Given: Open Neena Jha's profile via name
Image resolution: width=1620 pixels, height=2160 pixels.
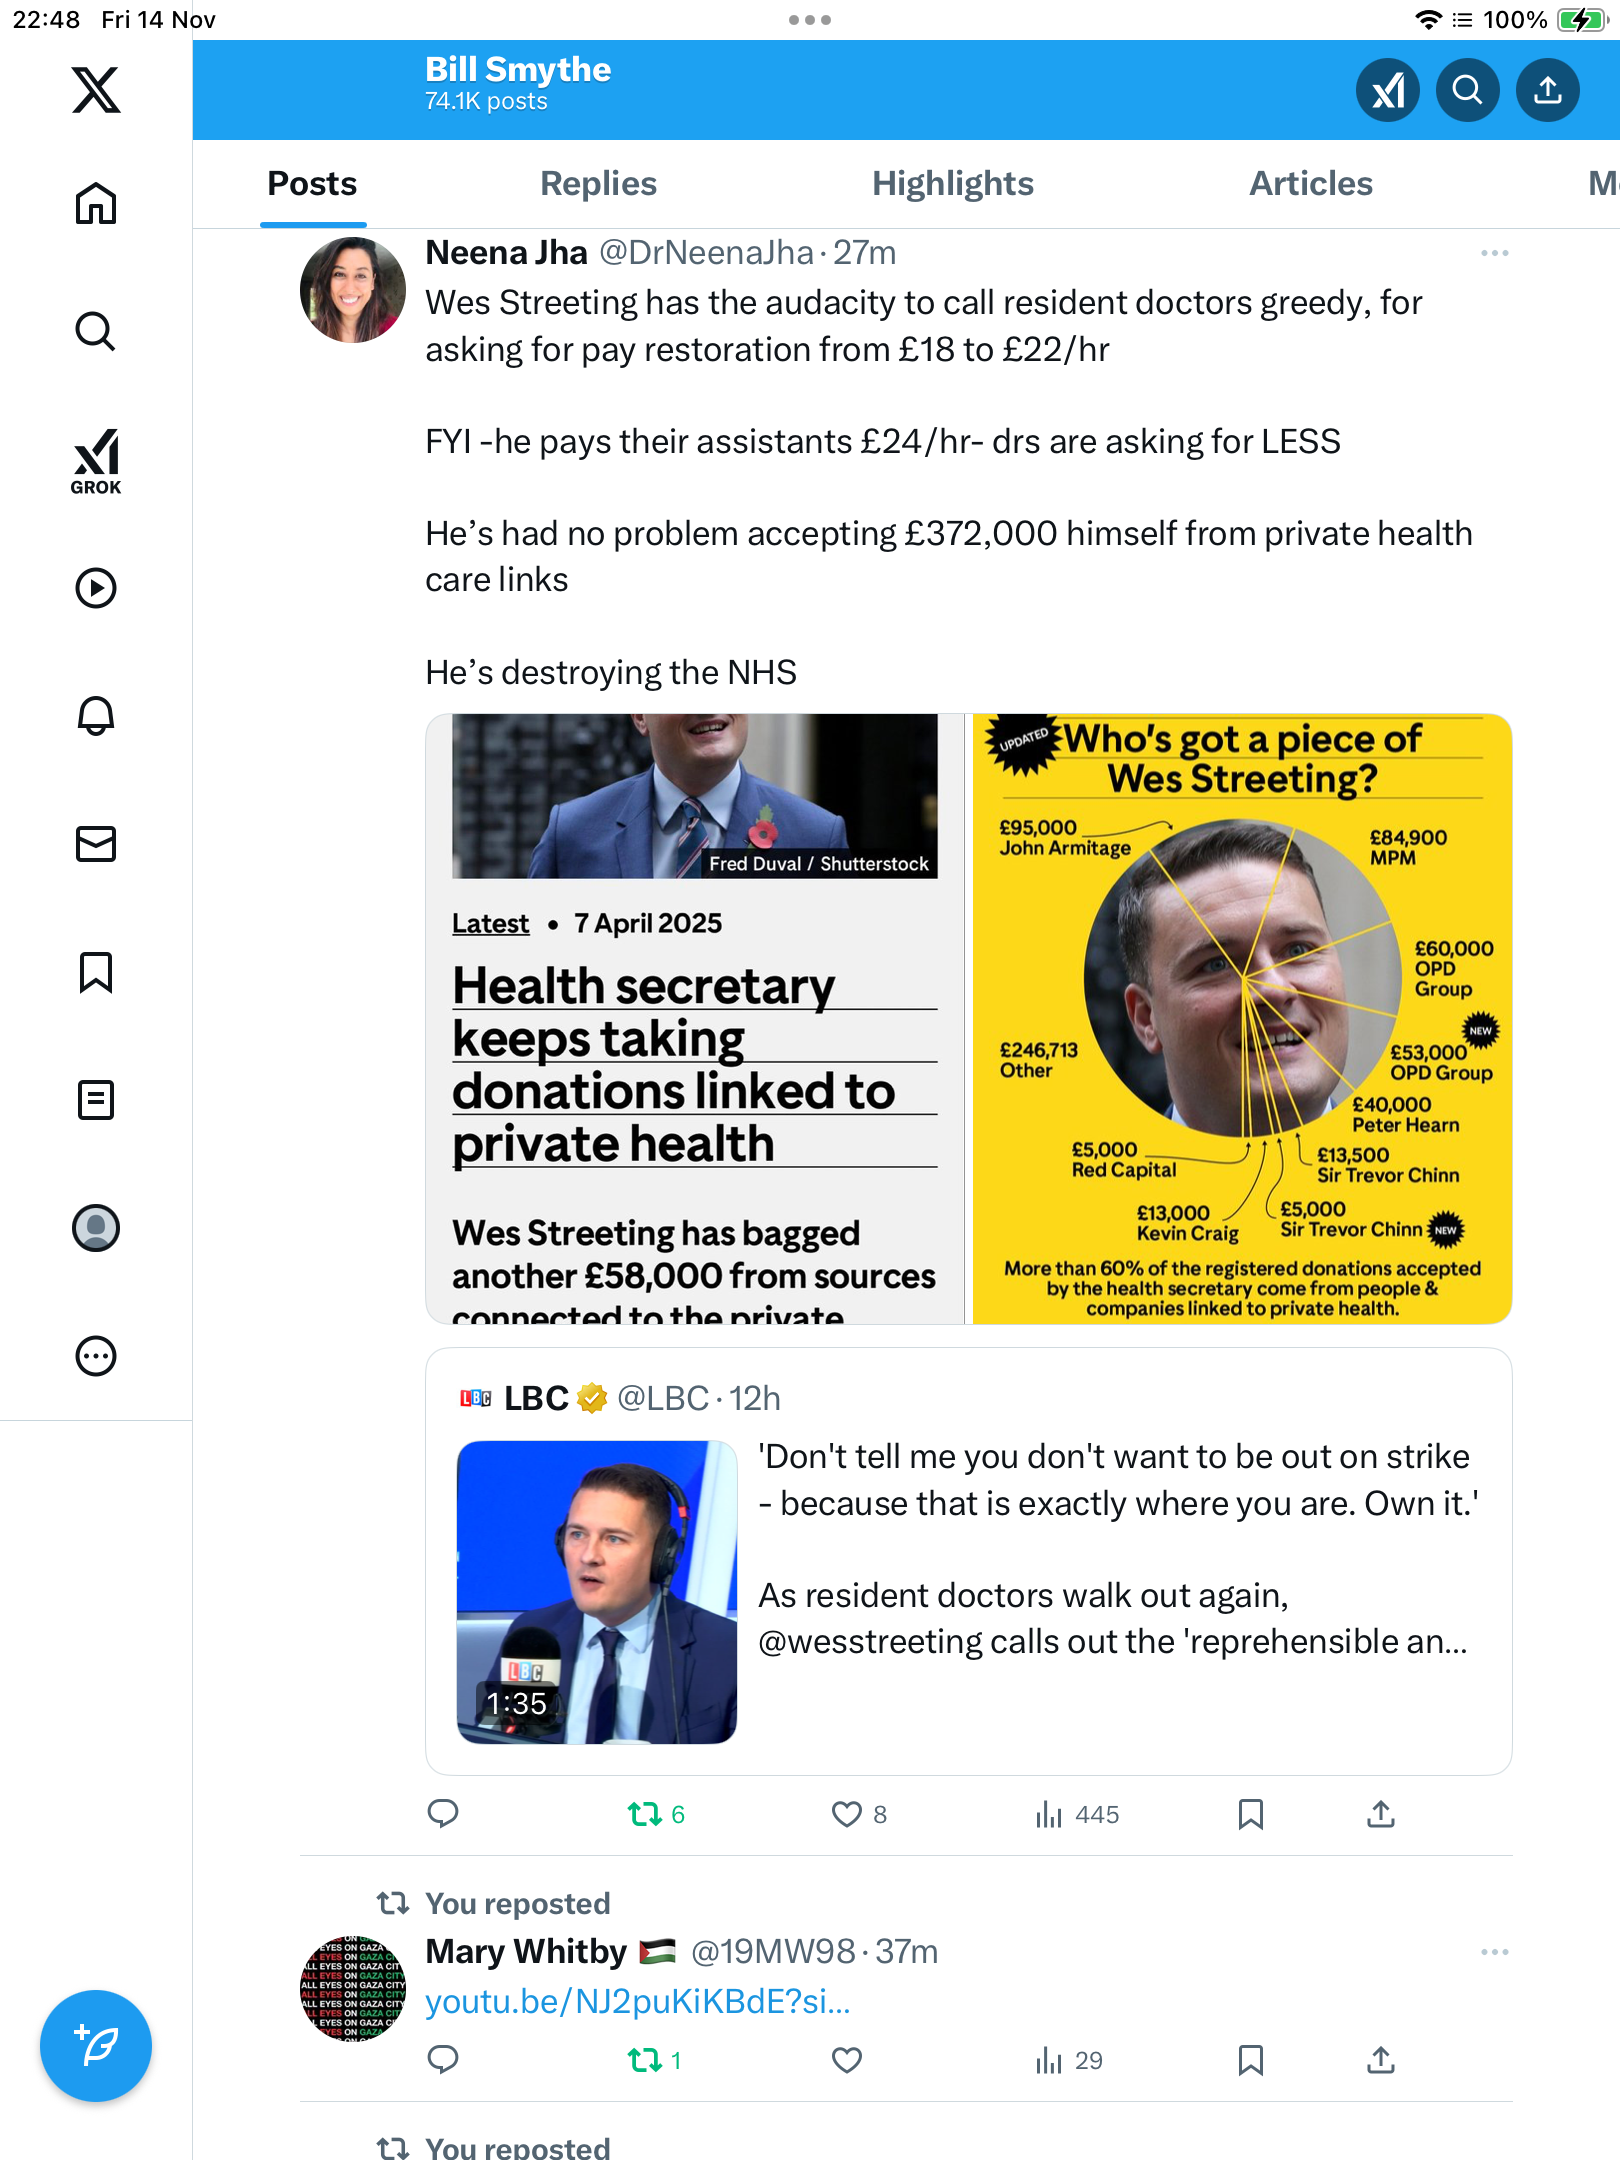Looking at the screenshot, I should click(506, 253).
